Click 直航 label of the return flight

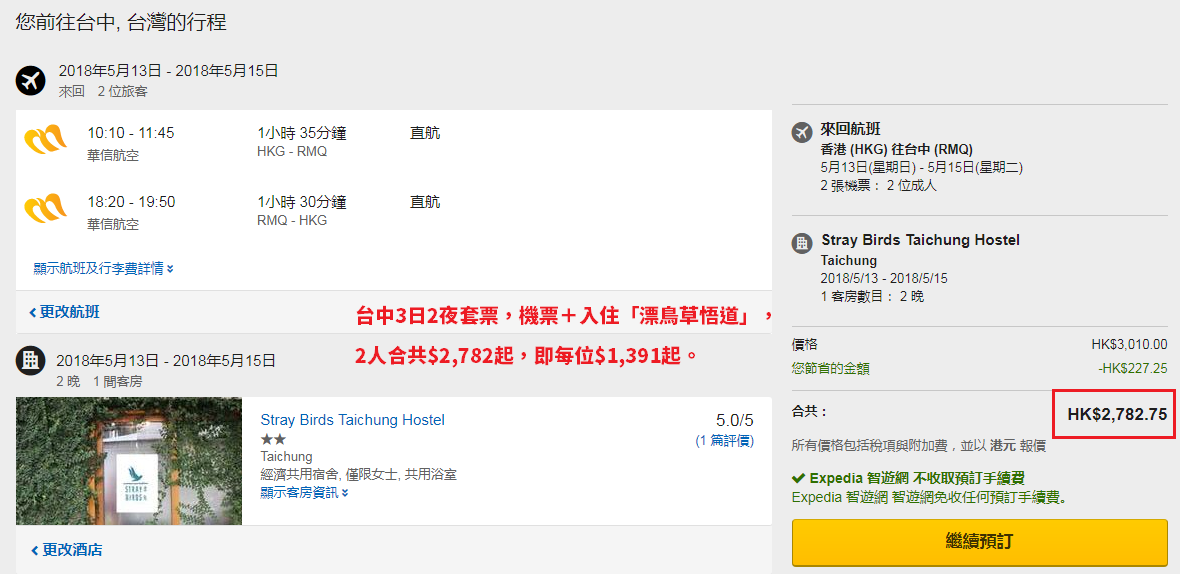tap(425, 202)
